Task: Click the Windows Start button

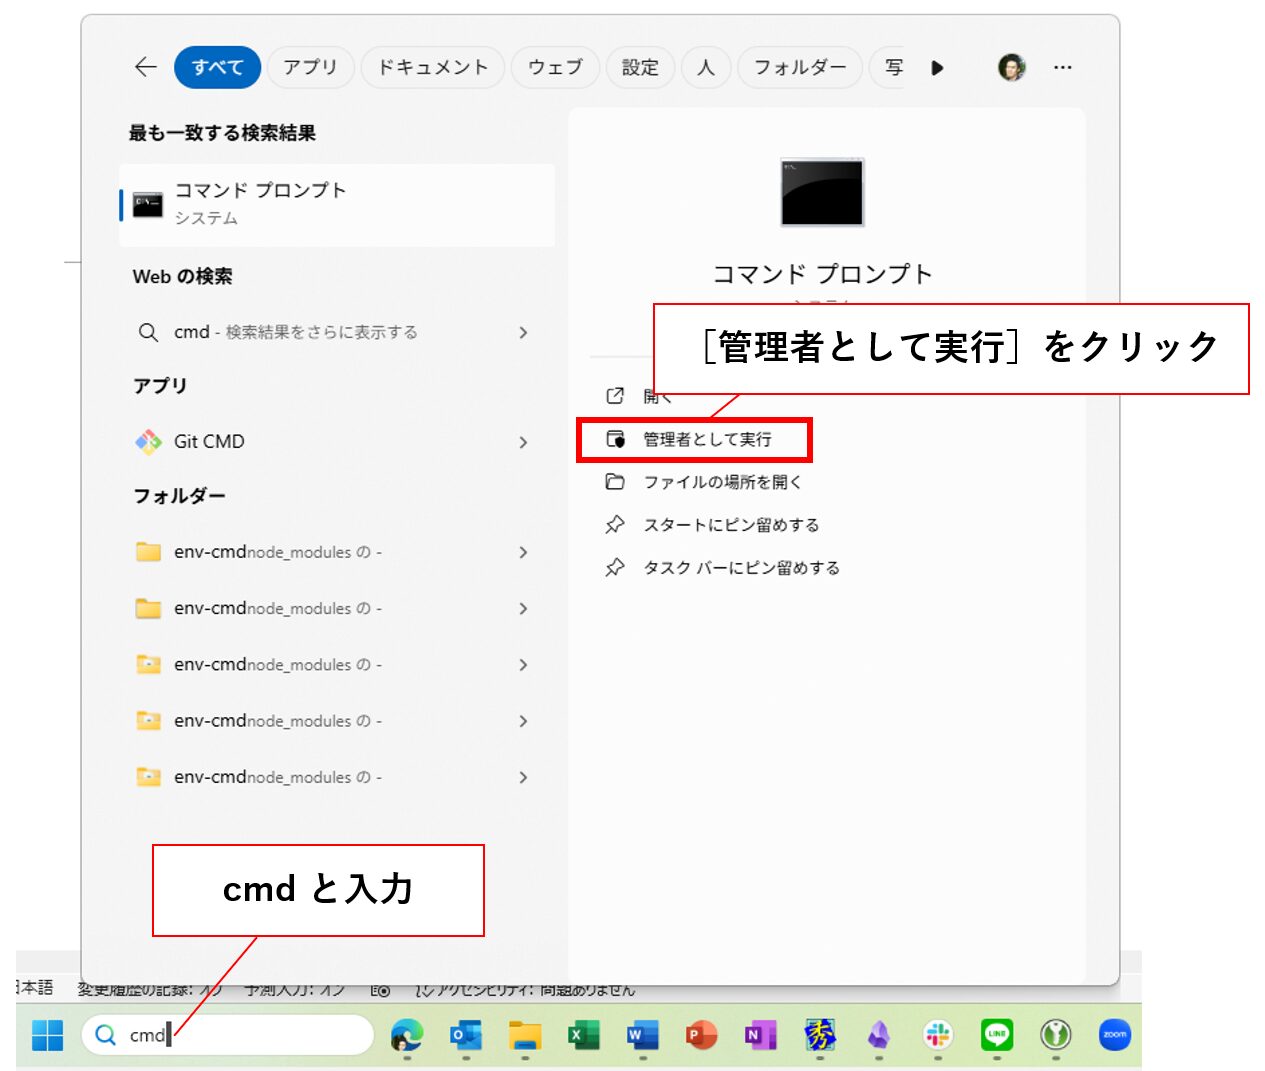Action: (47, 1035)
